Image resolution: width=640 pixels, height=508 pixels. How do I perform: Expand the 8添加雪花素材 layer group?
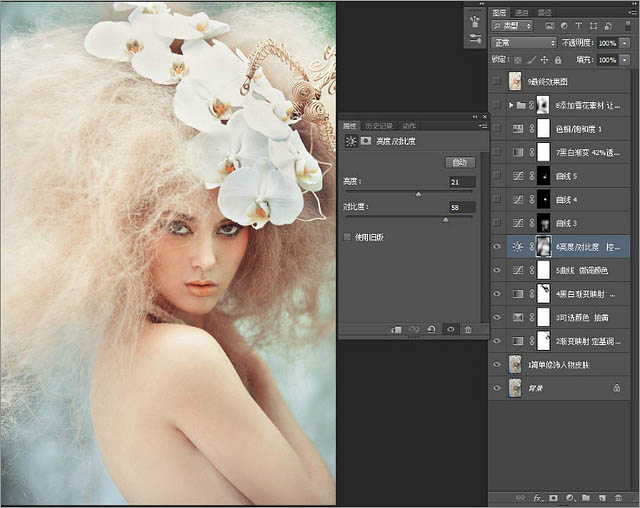coord(511,104)
